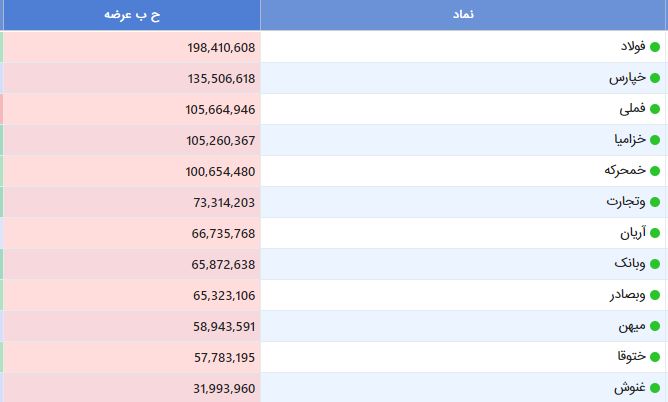The width and height of the screenshot is (668, 402).
Task: Click the green status dot beside فولاد
Action: tap(655, 47)
